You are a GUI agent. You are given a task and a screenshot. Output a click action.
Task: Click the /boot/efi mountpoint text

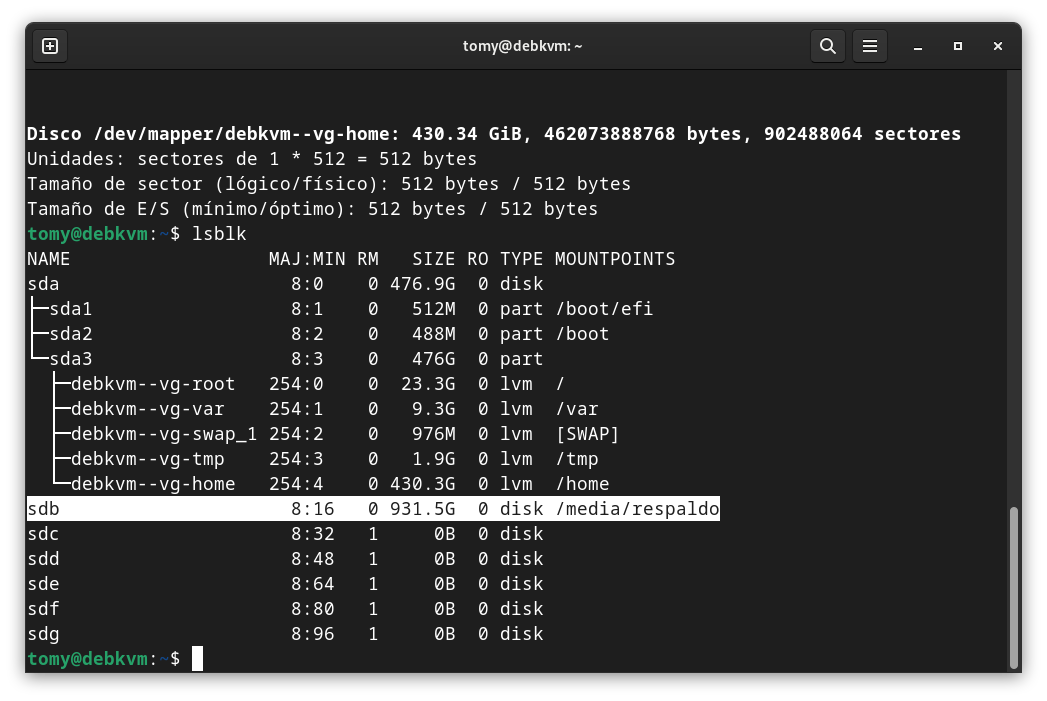604,309
